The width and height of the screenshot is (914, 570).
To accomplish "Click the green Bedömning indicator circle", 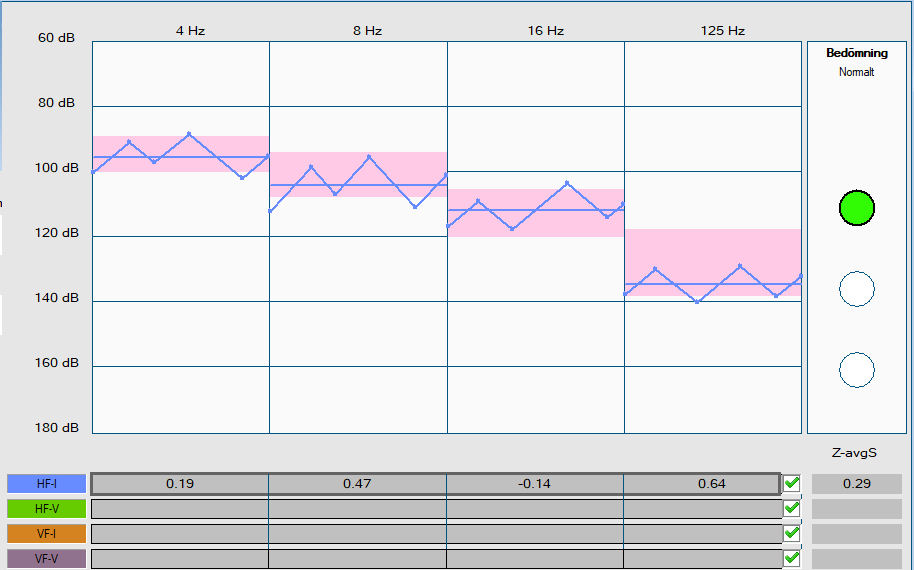I will point(856,208).
